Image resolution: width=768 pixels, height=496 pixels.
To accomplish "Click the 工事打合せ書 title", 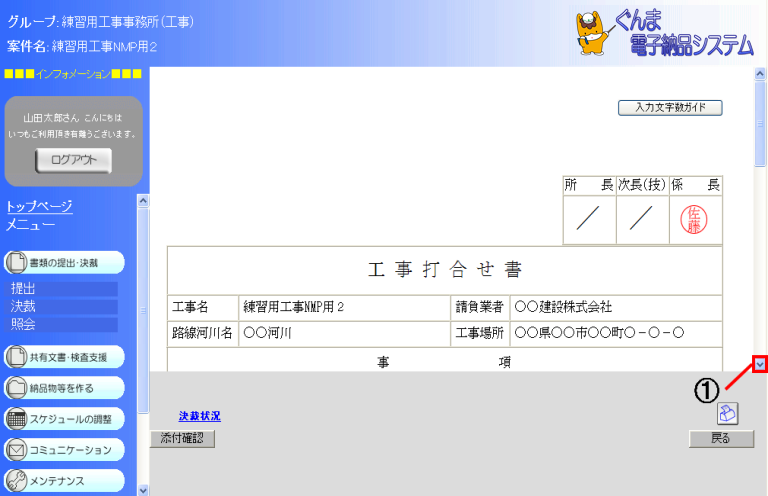I will coord(445,270).
